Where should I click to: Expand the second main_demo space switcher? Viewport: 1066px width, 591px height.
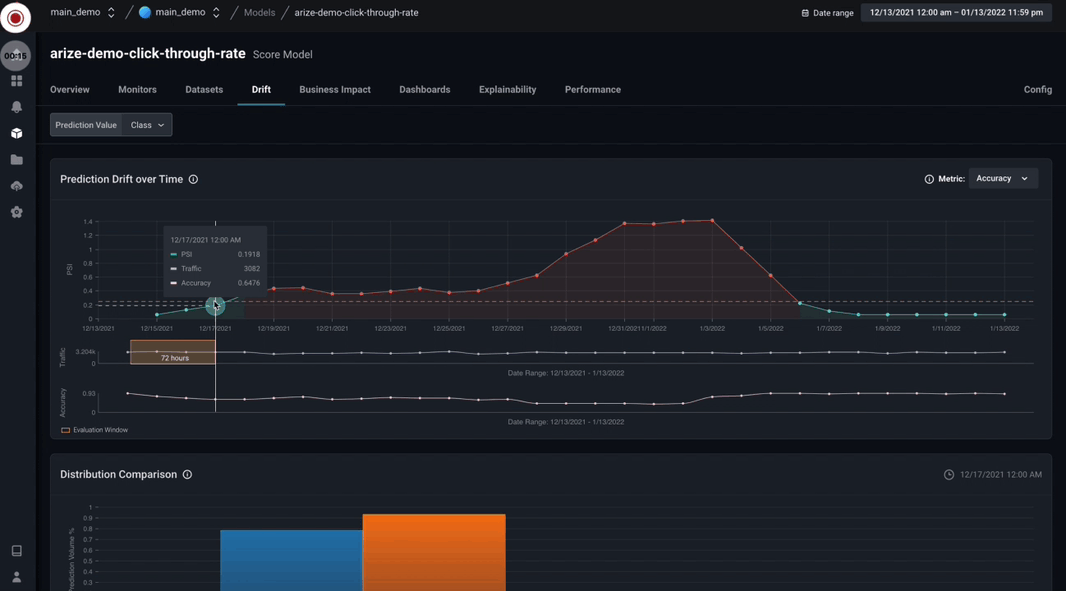point(216,12)
